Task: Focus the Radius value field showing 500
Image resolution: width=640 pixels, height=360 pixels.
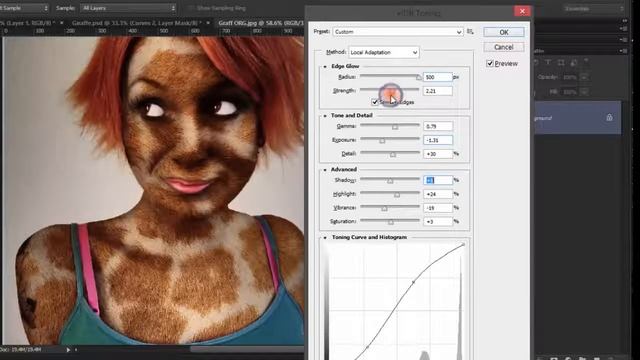Action: coord(438,77)
